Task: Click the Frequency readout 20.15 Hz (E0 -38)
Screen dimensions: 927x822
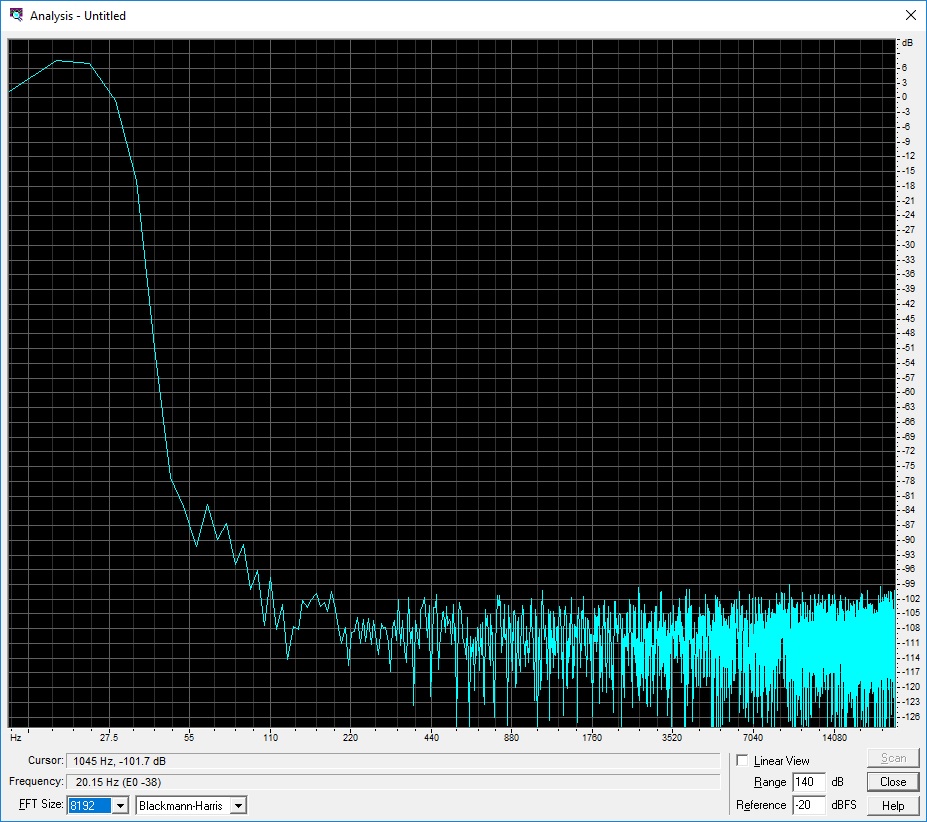Action: [x=393, y=782]
